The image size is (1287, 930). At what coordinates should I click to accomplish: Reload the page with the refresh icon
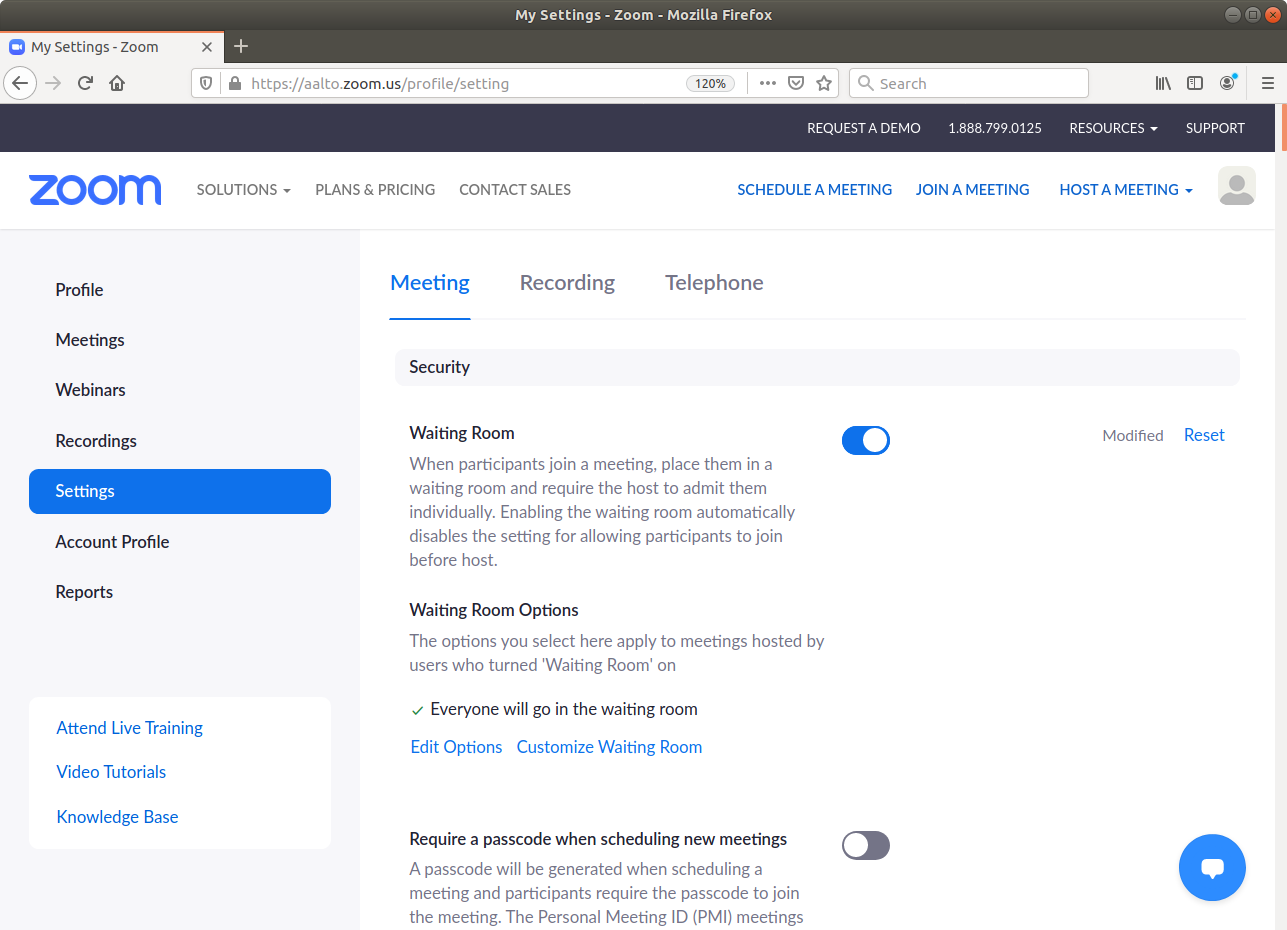coord(85,83)
